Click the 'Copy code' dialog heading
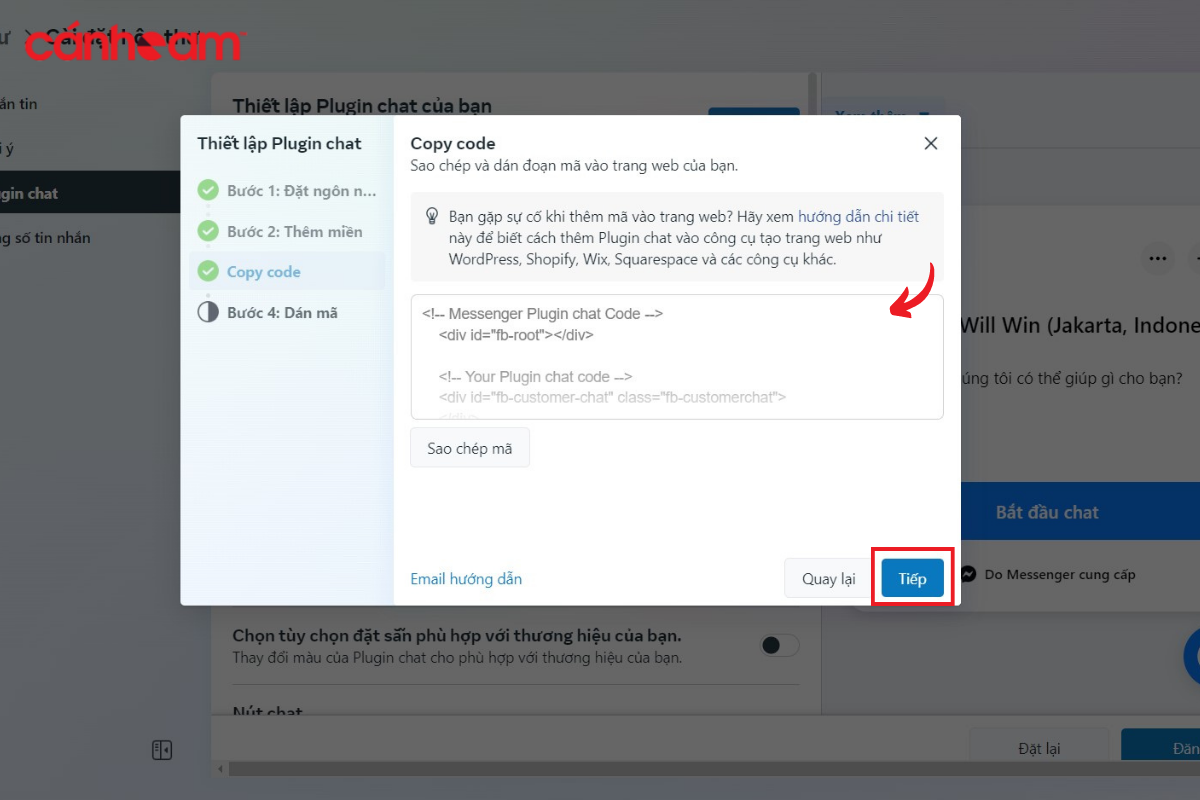The image size is (1200, 800). pyautogui.click(x=453, y=144)
